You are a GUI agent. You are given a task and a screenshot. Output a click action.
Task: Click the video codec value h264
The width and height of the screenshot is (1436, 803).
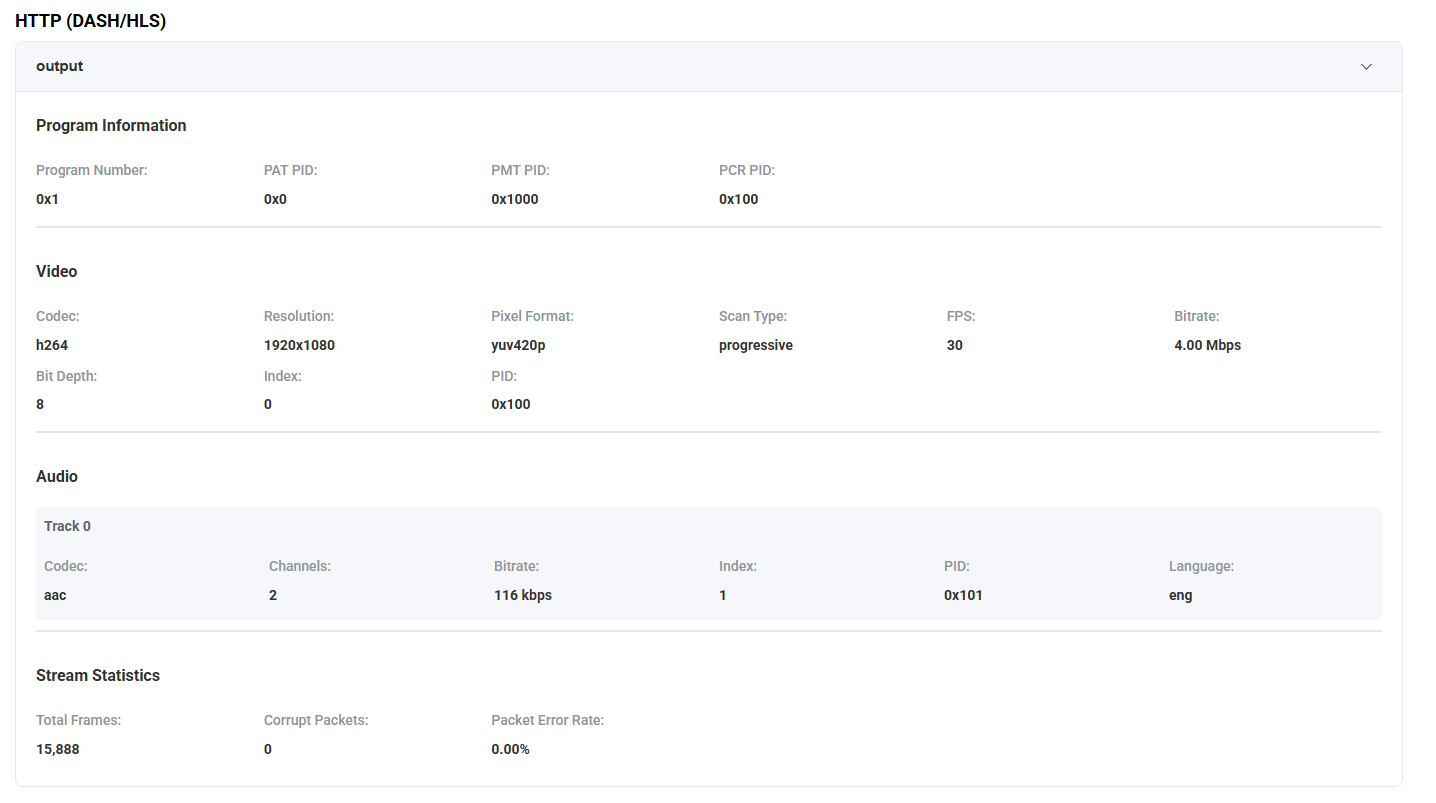tap(52, 345)
